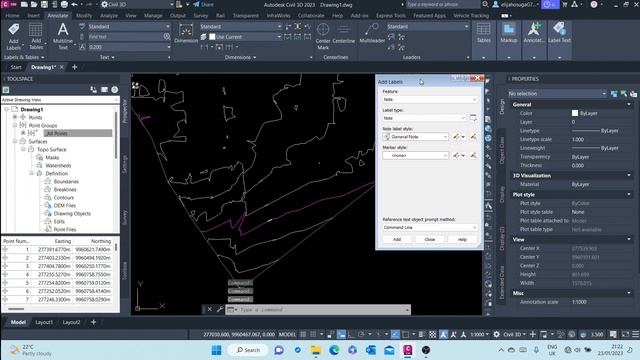Choose the Multileader tool
This screenshot has width=640, height=360.
tap(372, 33)
